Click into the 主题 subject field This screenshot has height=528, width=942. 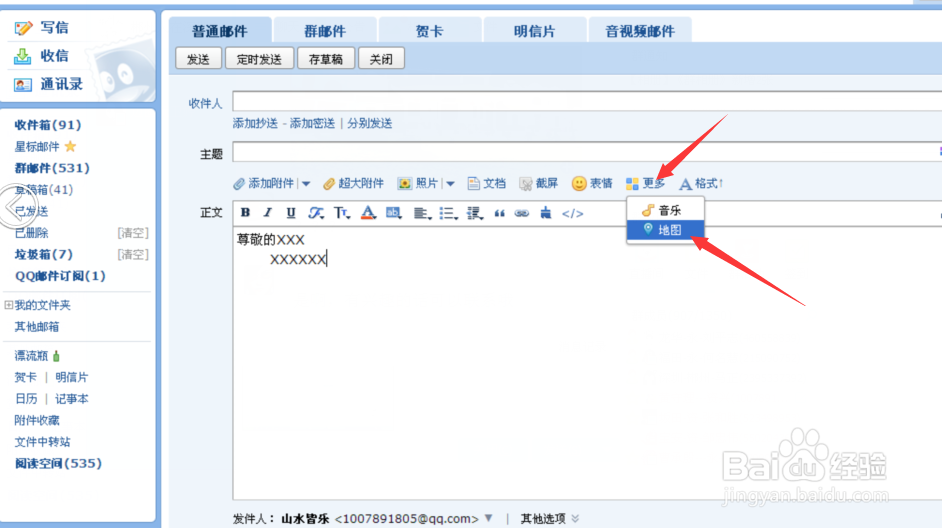click(587, 151)
